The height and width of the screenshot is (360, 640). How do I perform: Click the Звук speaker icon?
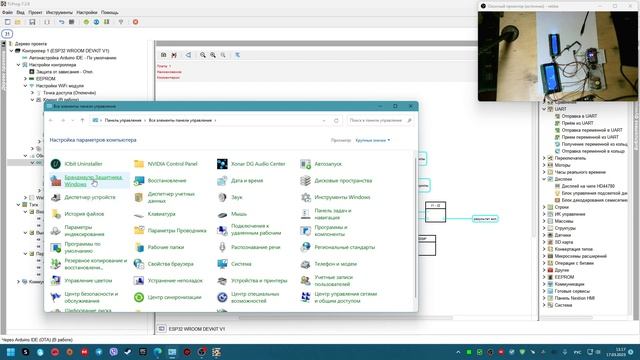click(222, 198)
